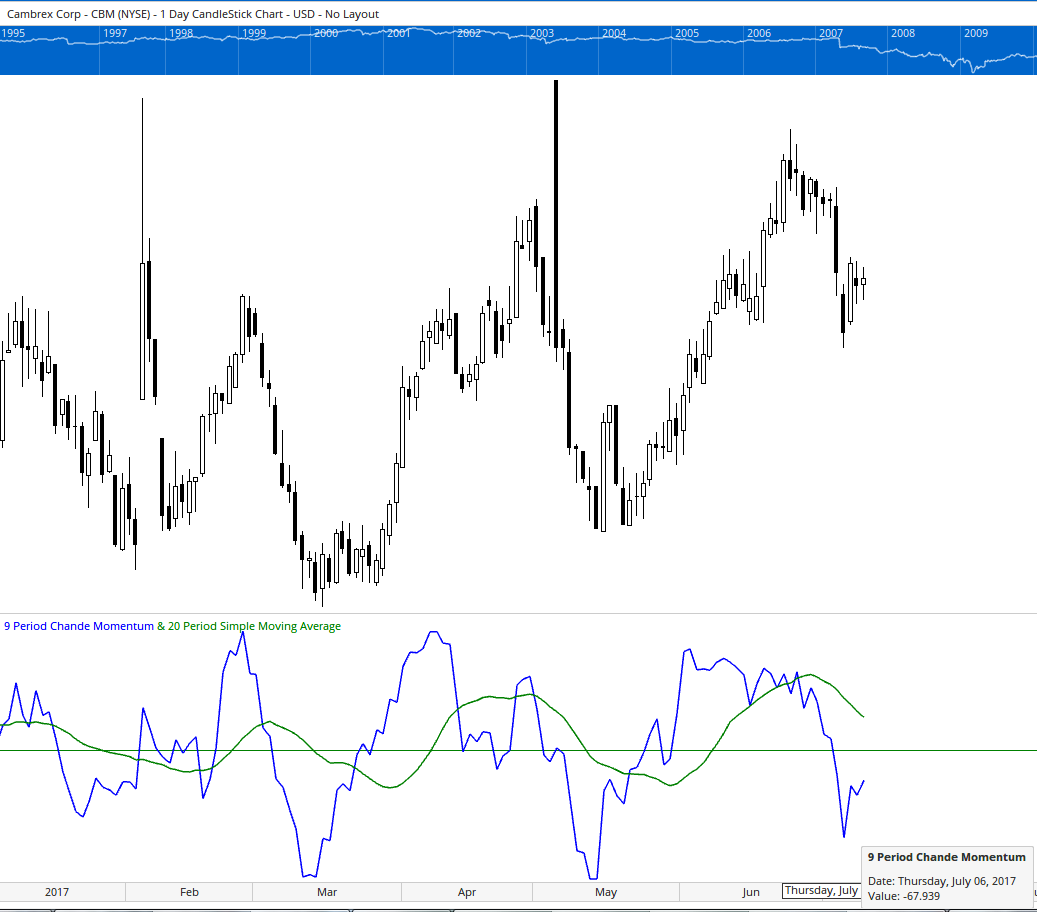The image size is (1037, 912).
Task: Click tooltip line 'Date: Thursday, July 06, 2017'
Action: (942, 881)
